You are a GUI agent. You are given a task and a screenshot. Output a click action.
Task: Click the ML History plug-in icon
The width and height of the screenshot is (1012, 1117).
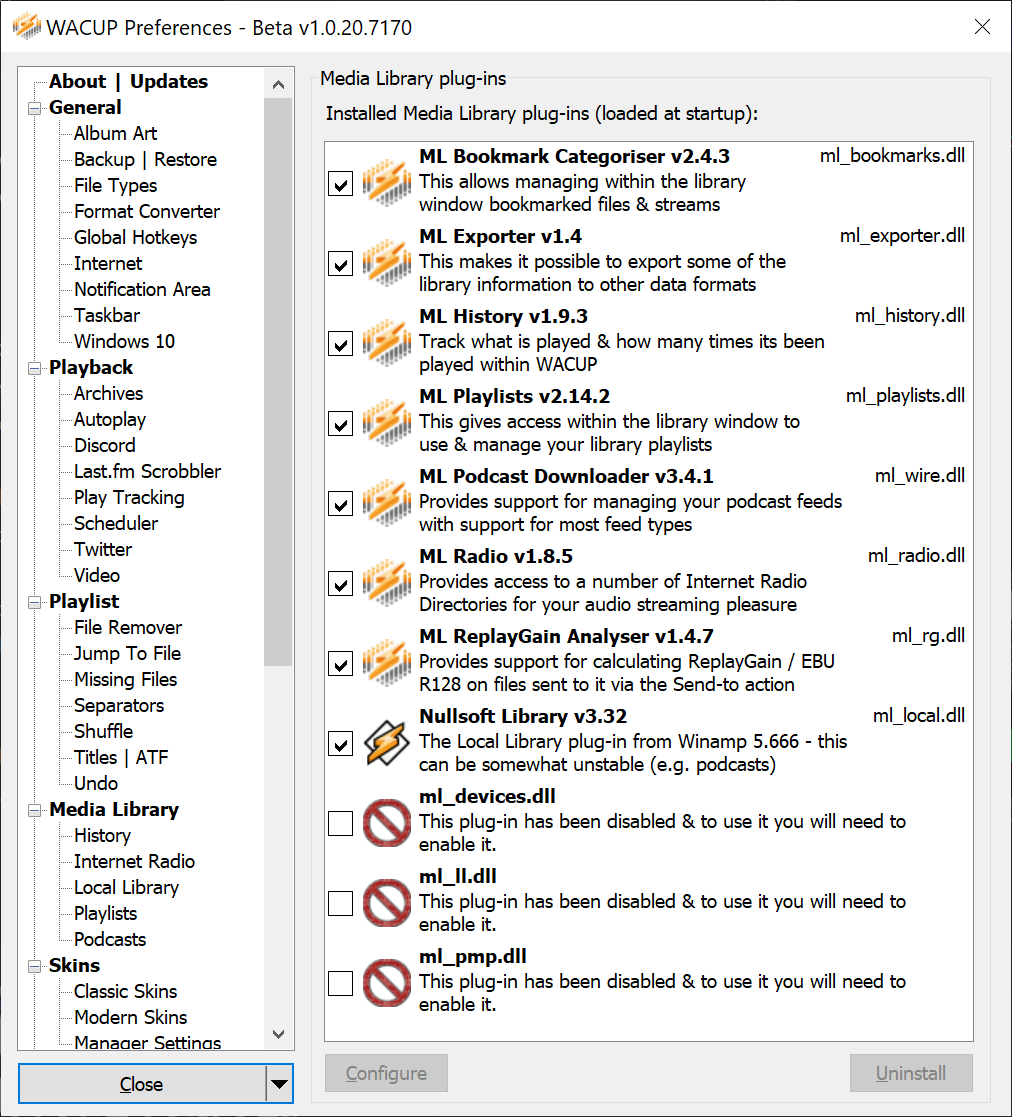point(387,343)
